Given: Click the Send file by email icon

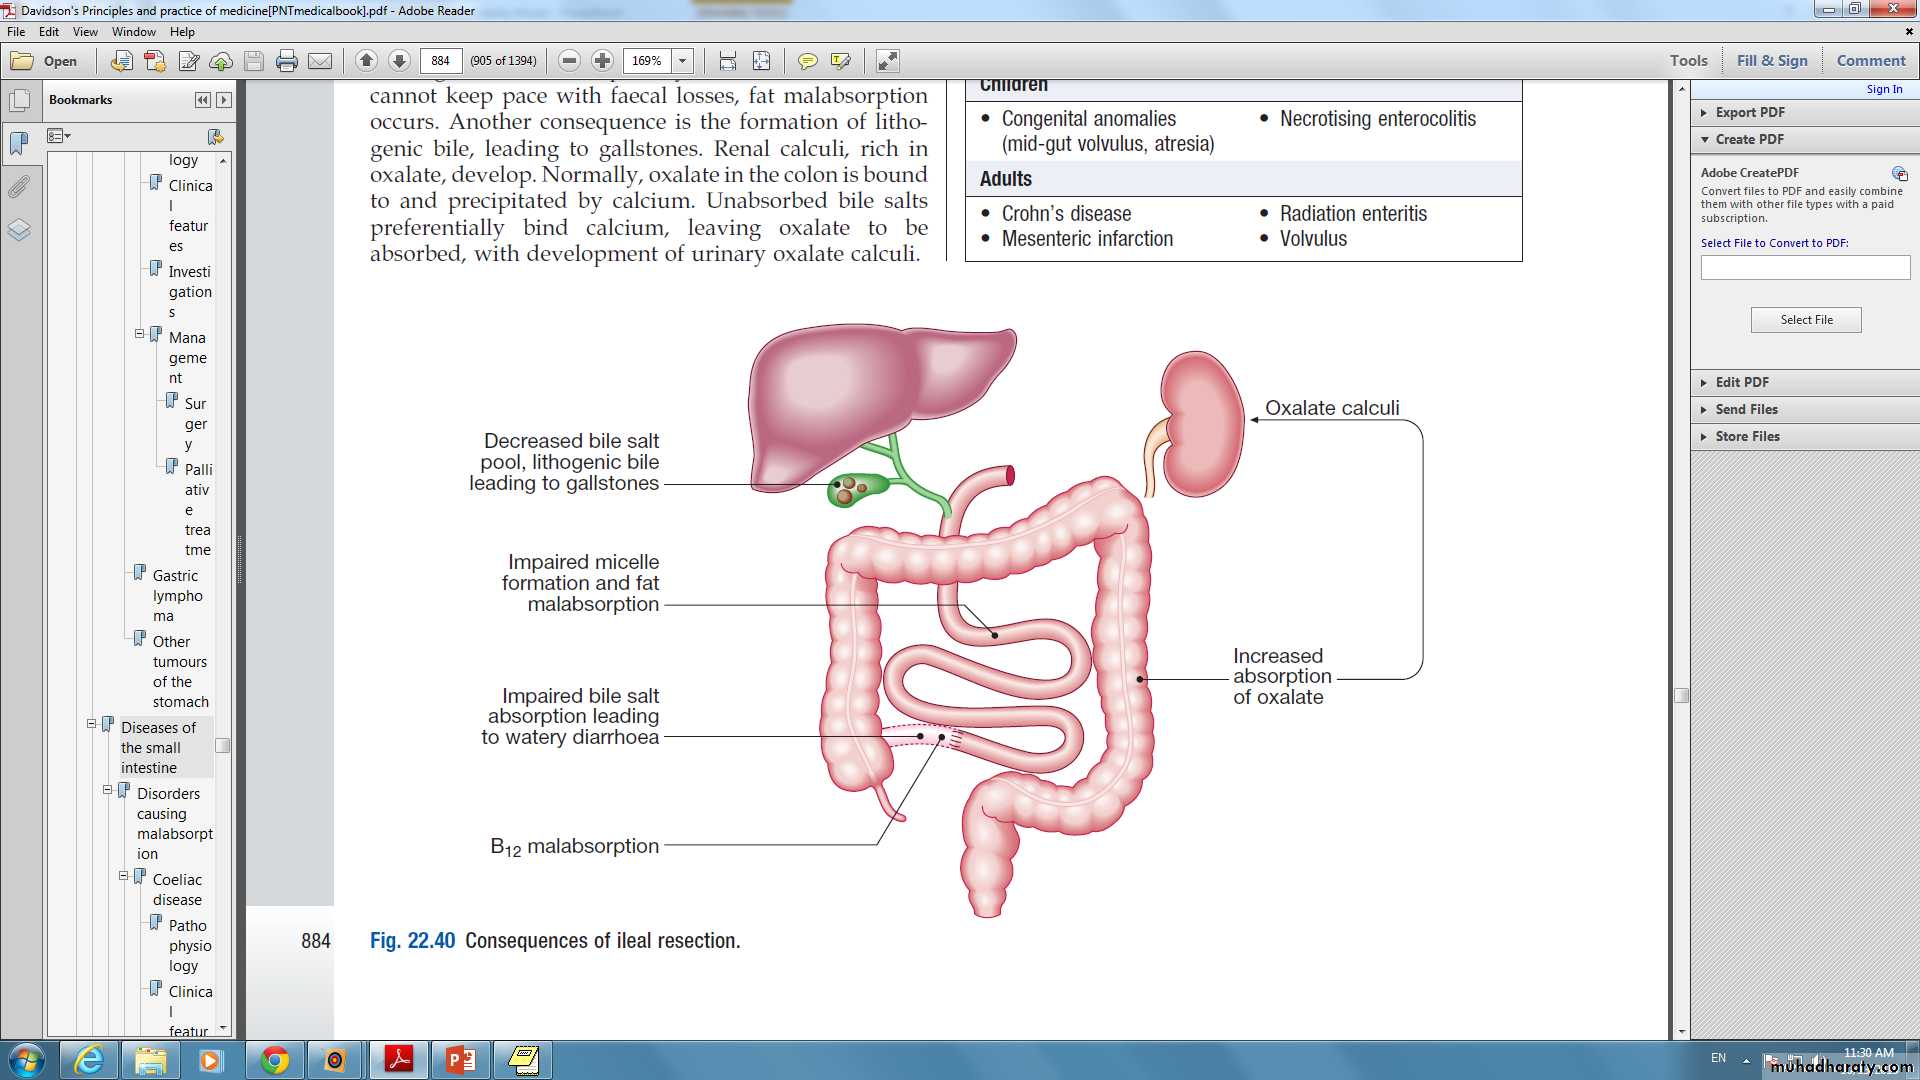Looking at the screenshot, I should pos(320,61).
